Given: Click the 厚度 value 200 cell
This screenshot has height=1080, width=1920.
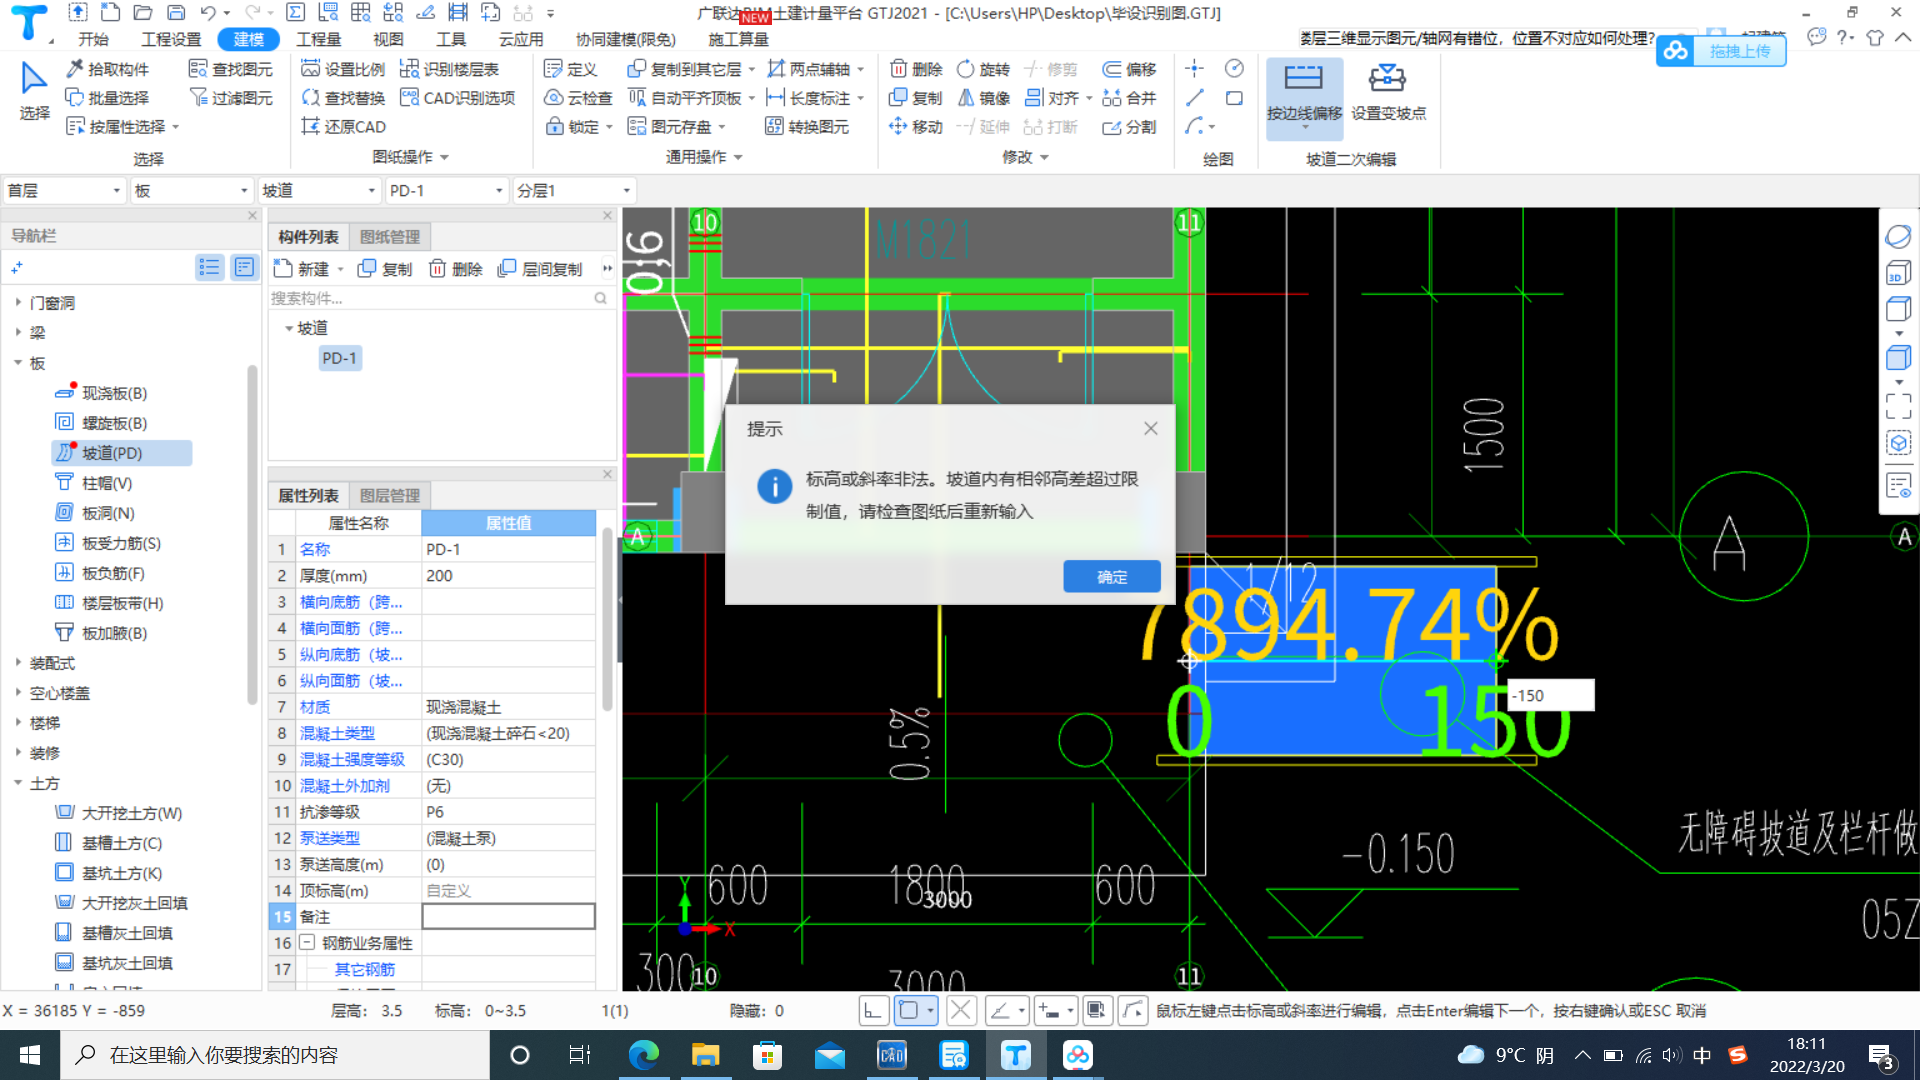Looking at the screenshot, I should 508,576.
